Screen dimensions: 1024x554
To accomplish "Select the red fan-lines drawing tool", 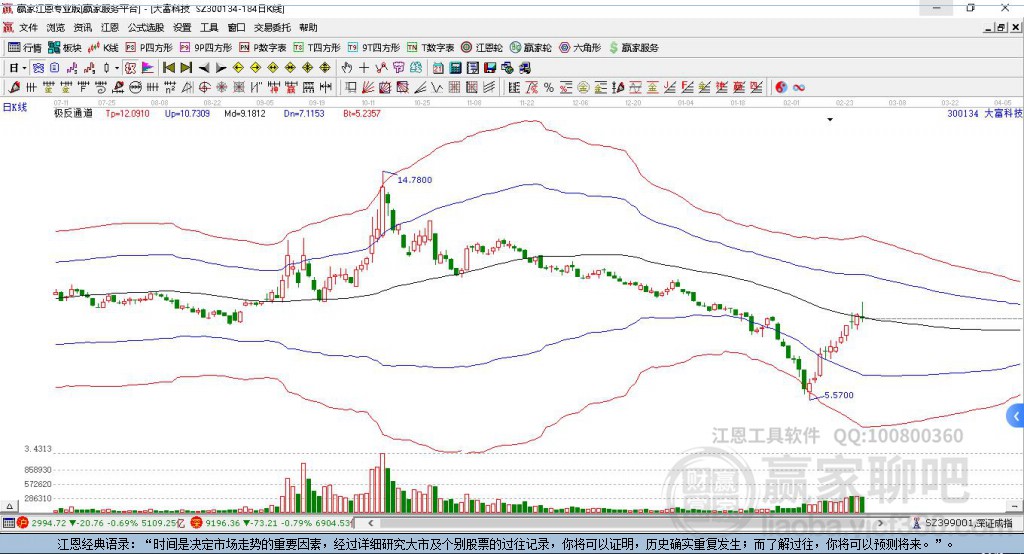I will click(368, 88).
